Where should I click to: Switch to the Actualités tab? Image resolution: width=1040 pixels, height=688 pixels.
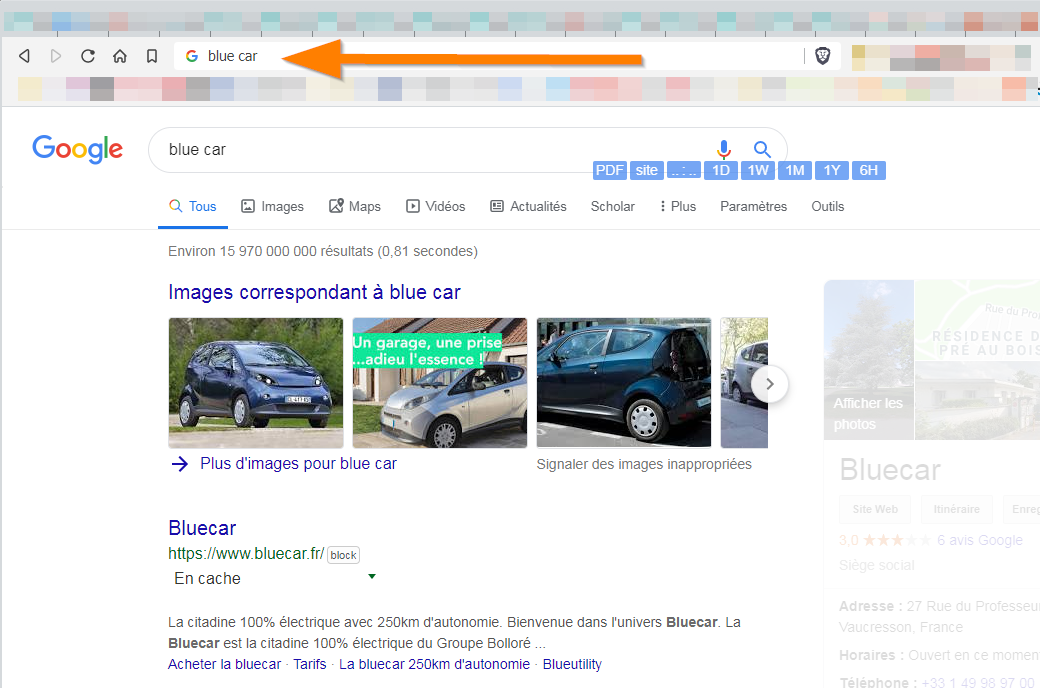pyautogui.click(x=528, y=206)
